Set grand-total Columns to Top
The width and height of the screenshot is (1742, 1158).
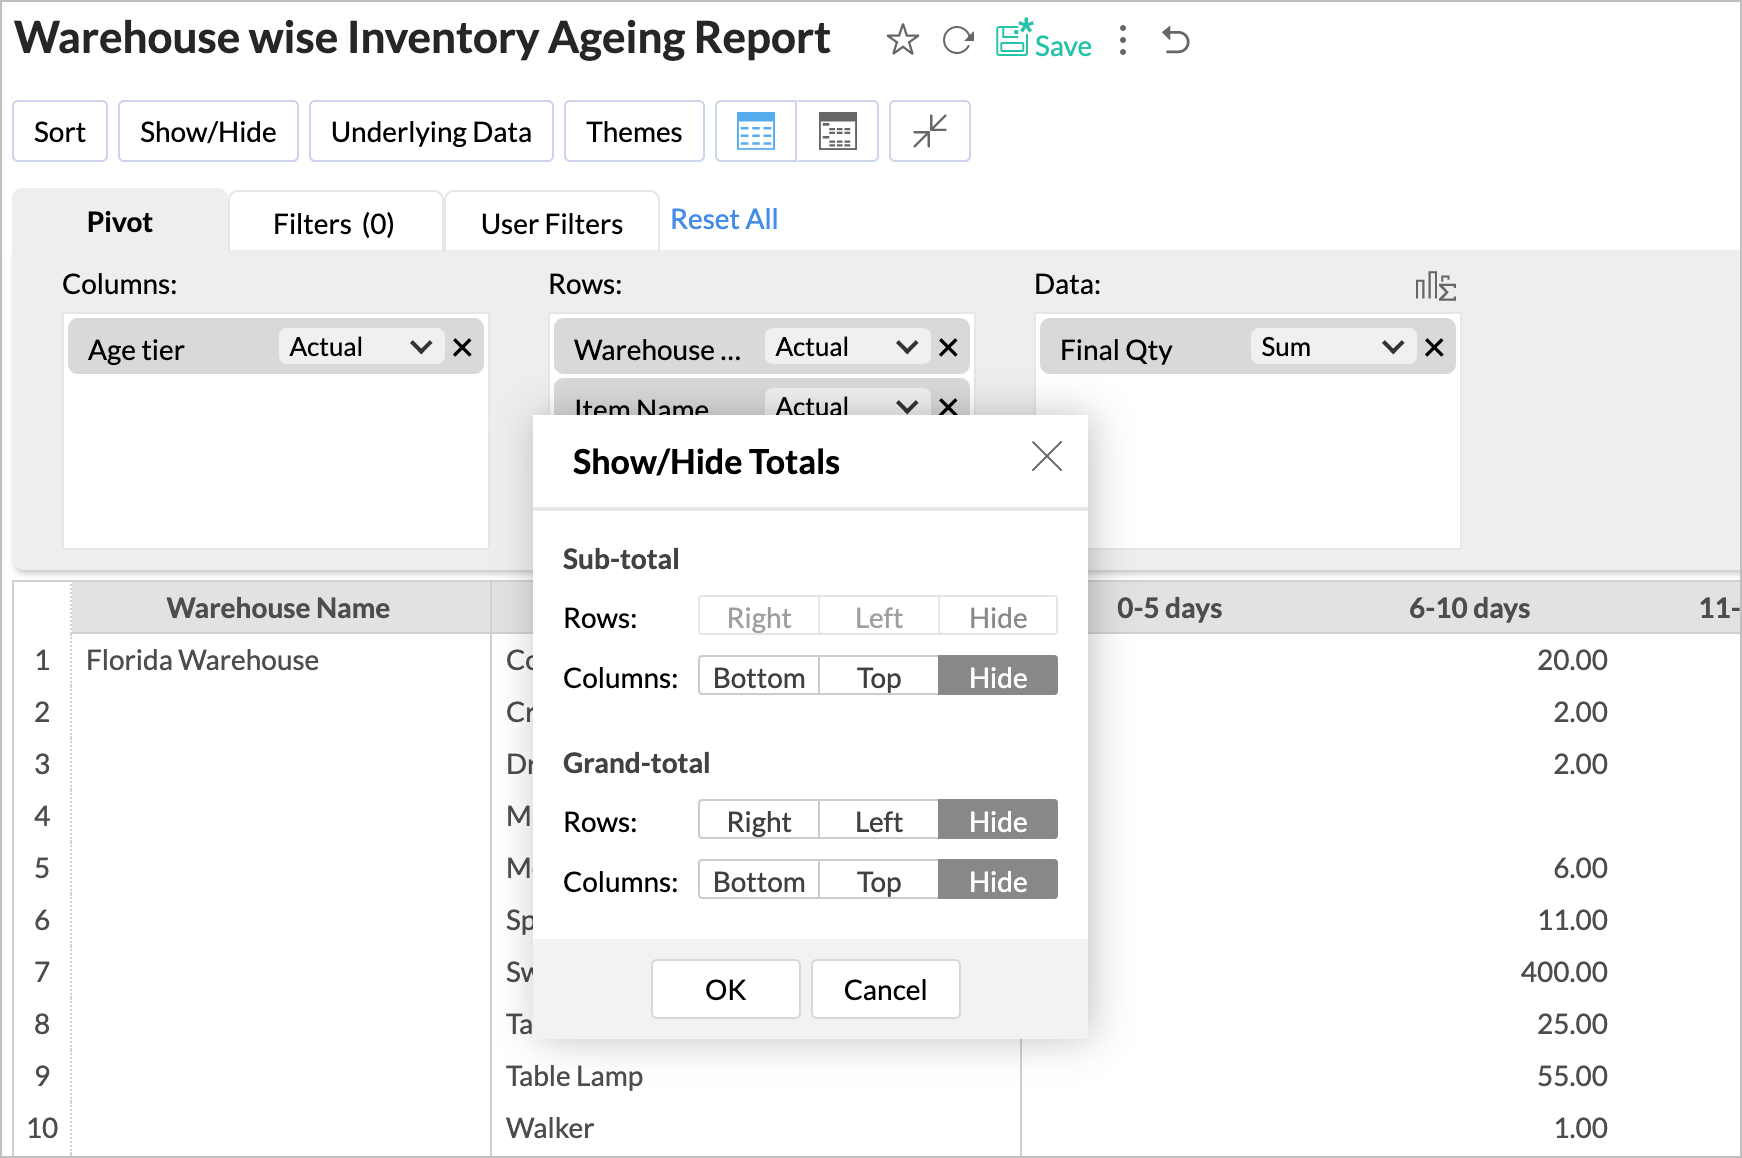pyautogui.click(x=879, y=881)
